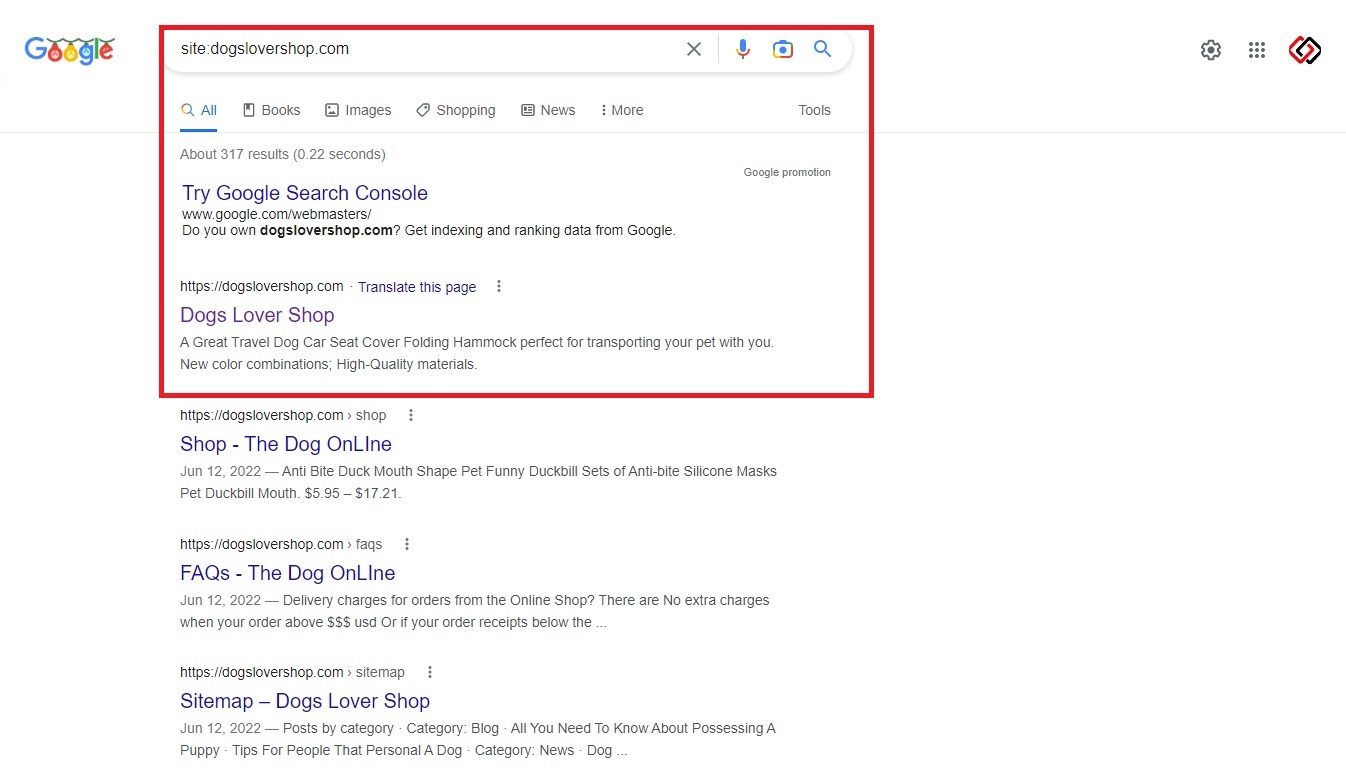The height and width of the screenshot is (768, 1346).
Task: Click in the search box with site:dogslovershop.com
Action: coord(425,49)
